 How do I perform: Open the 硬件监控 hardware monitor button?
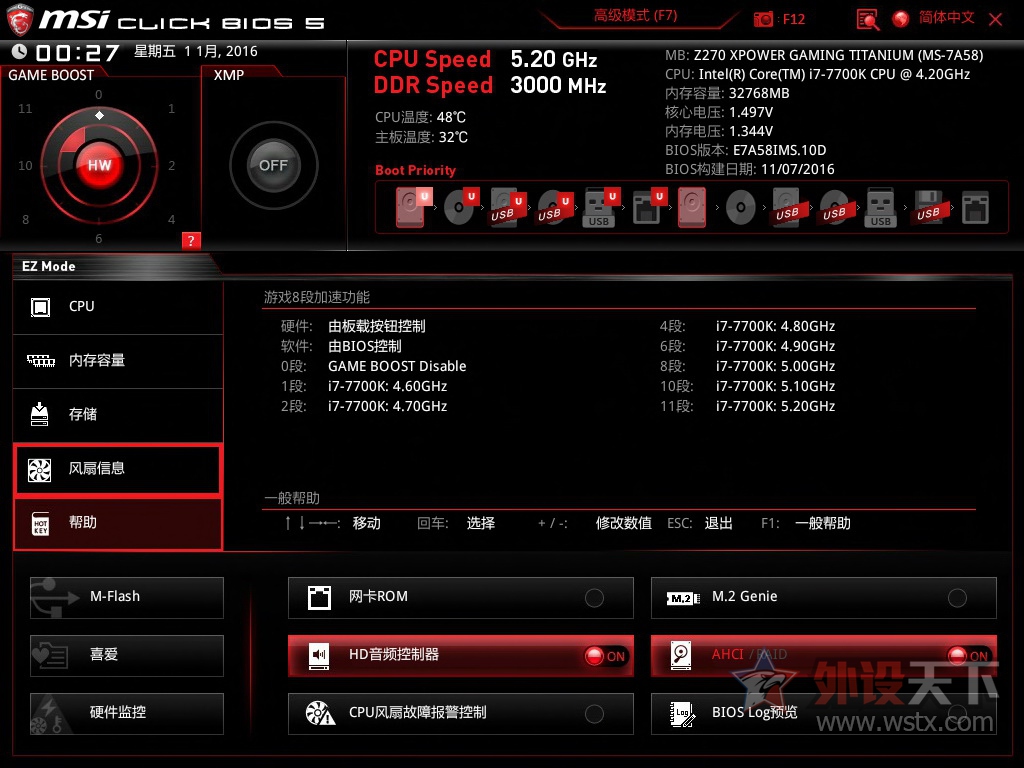click(x=127, y=713)
